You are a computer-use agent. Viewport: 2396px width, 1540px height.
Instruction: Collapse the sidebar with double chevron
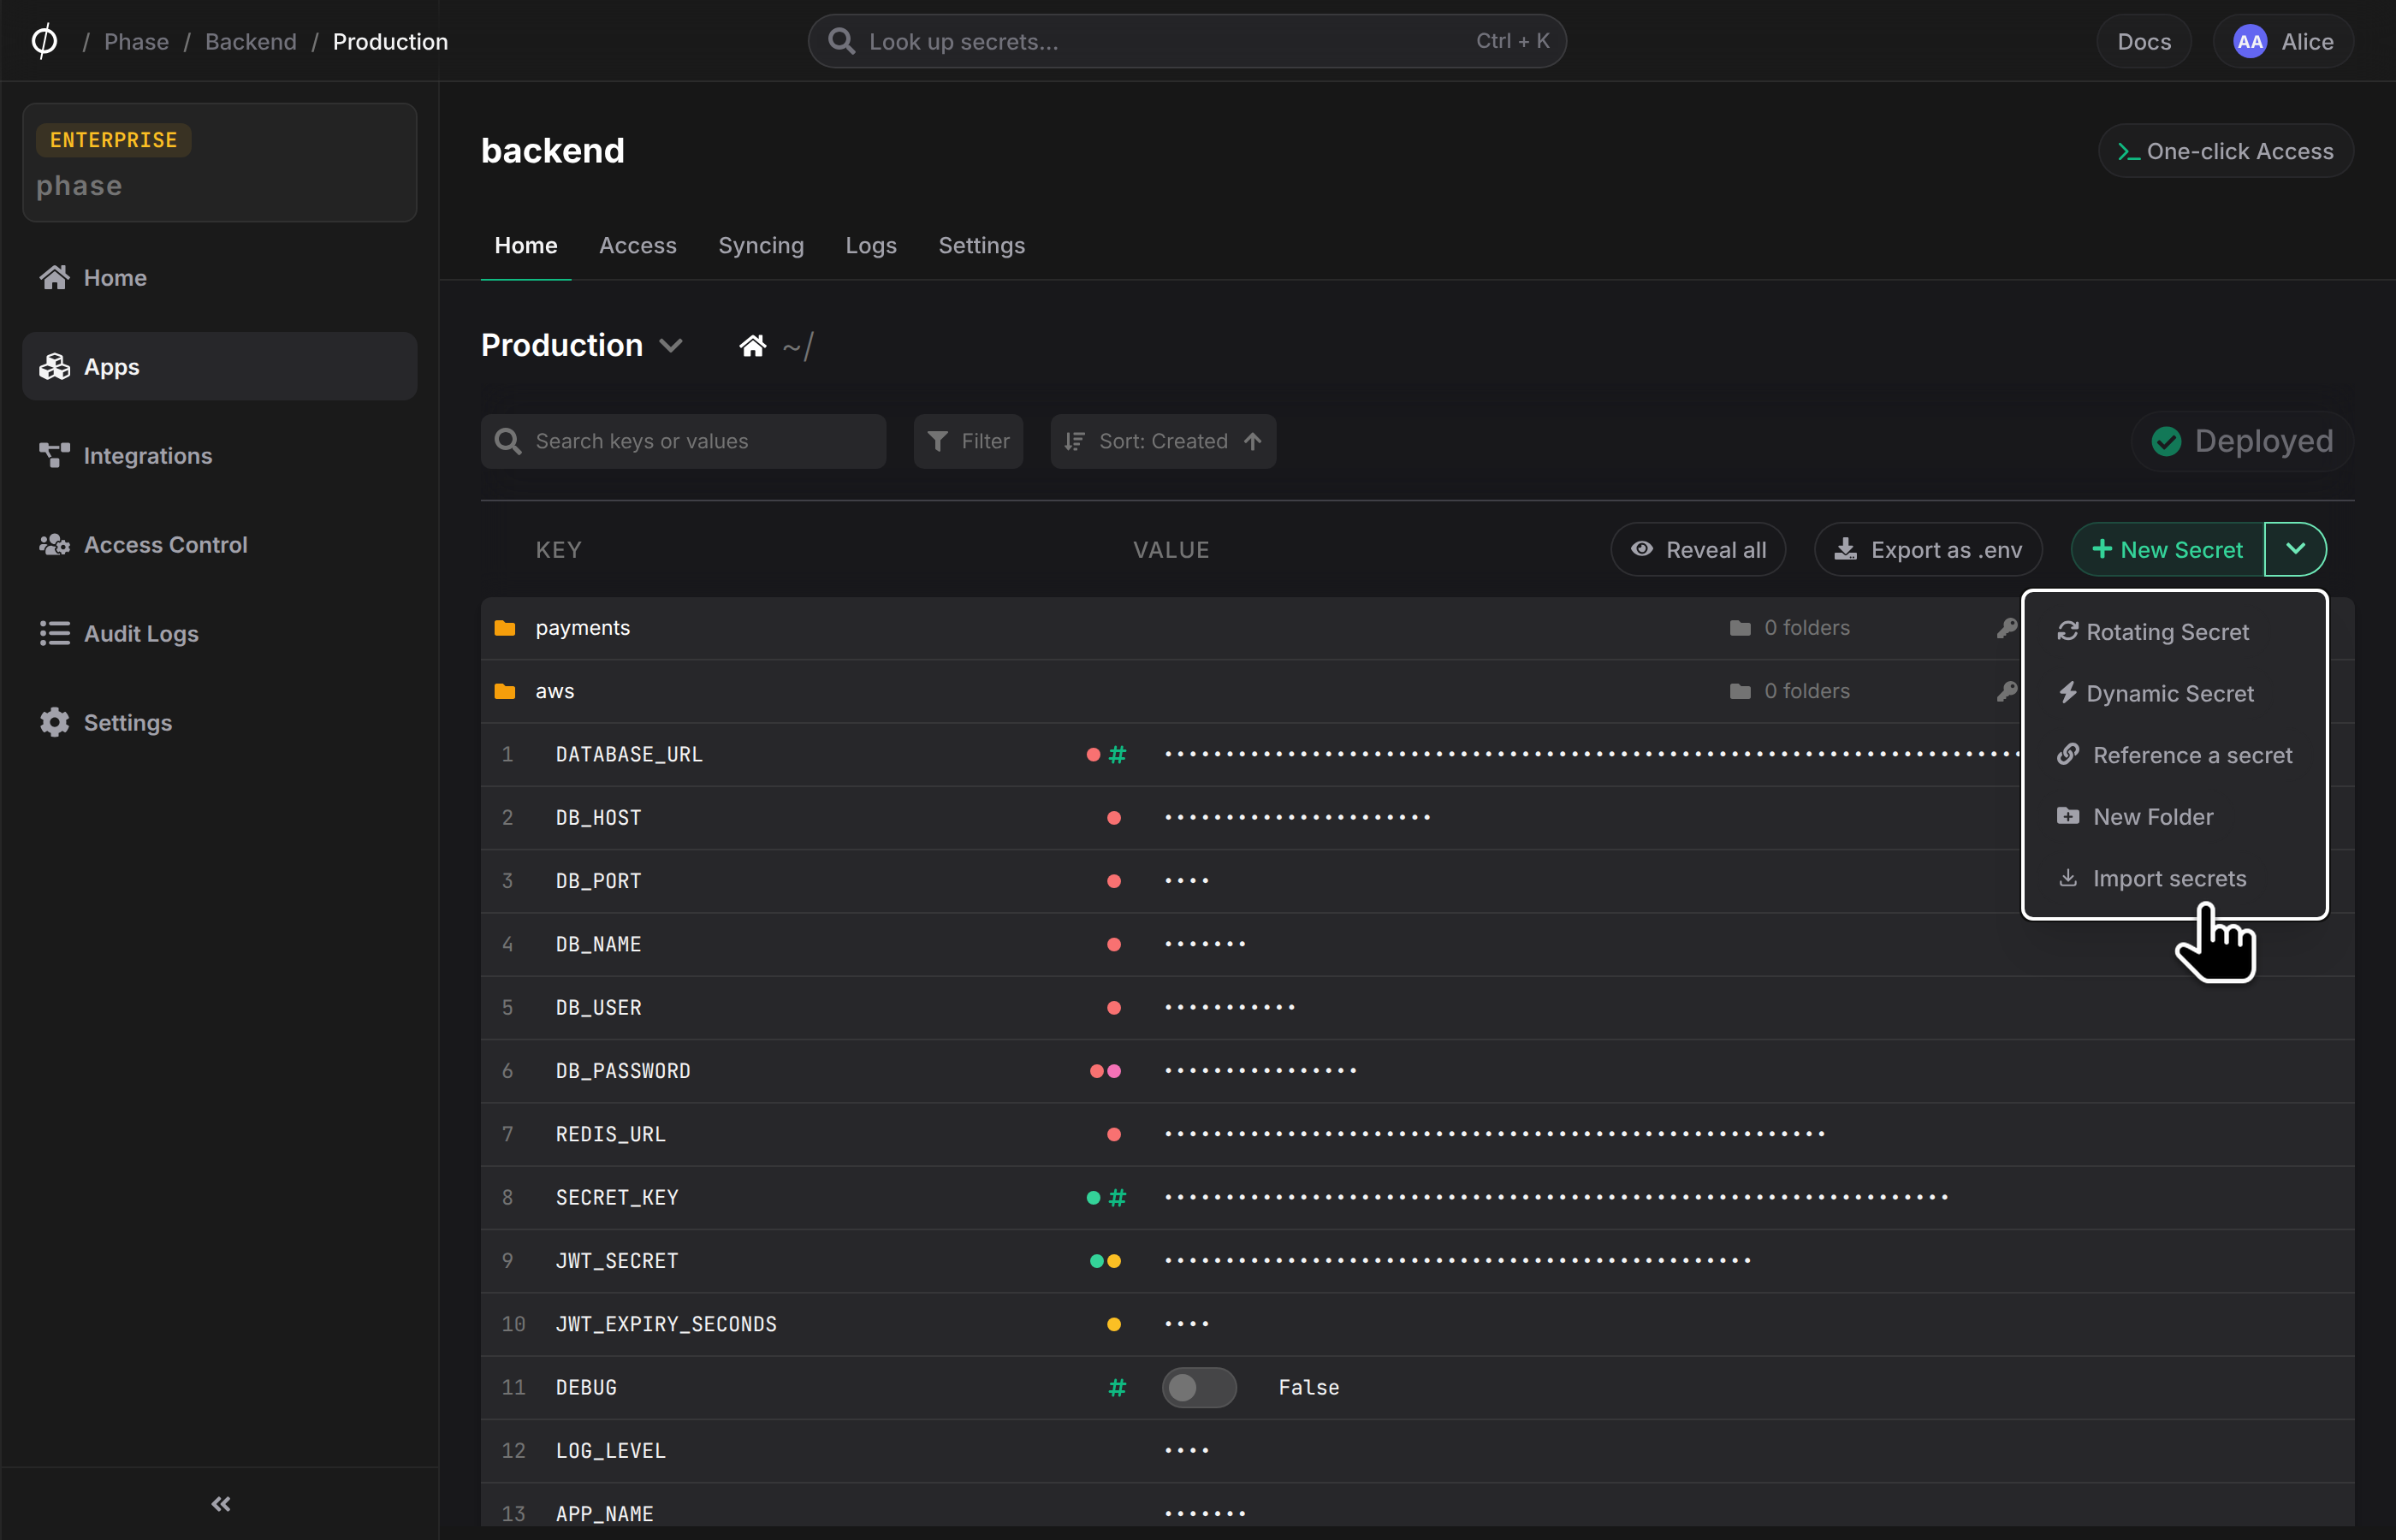coord(221,1504)
